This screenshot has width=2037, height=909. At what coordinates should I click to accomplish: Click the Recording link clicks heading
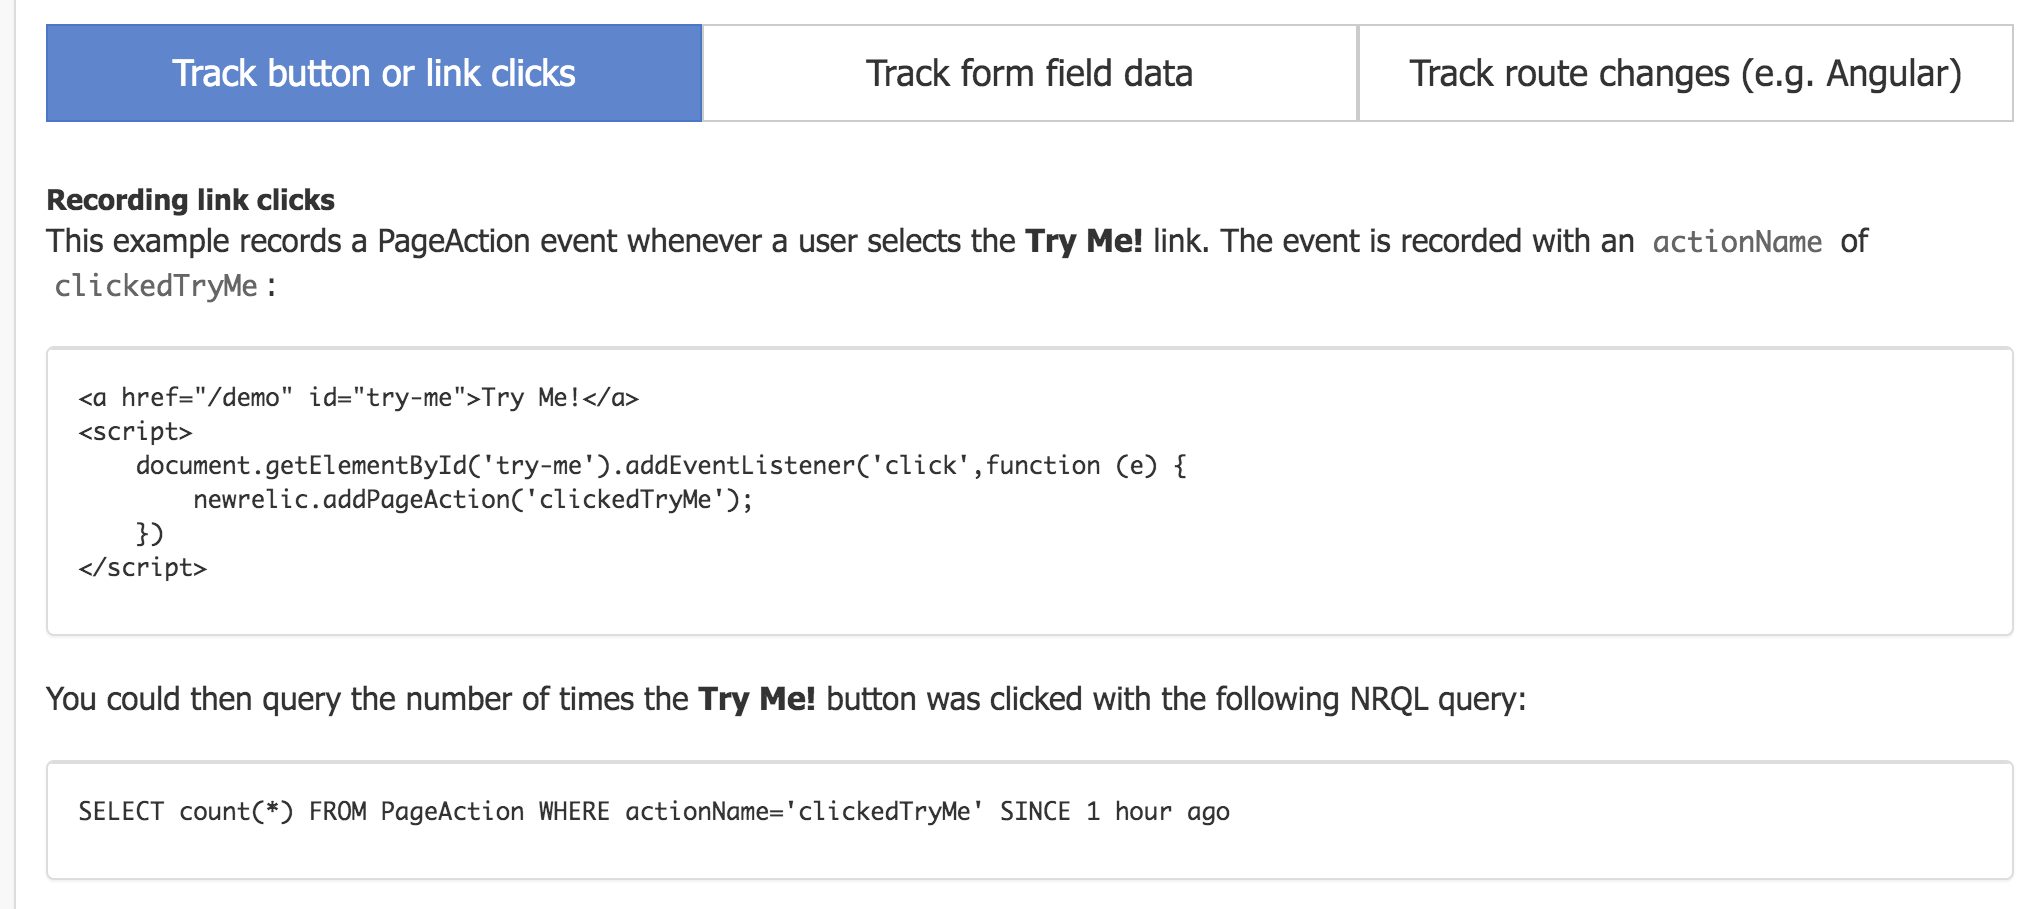click(191, 200)
